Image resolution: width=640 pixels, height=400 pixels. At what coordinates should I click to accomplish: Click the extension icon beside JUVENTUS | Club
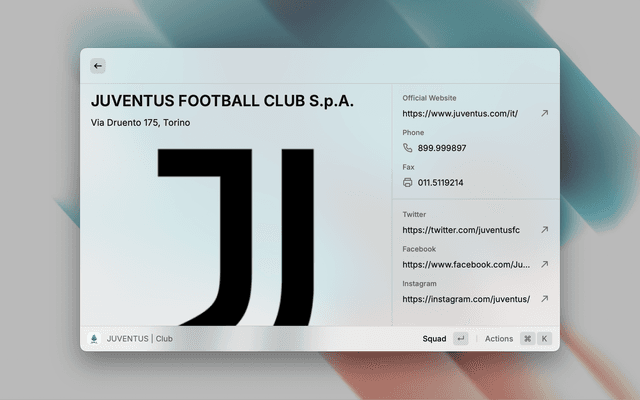pos(94,339)
